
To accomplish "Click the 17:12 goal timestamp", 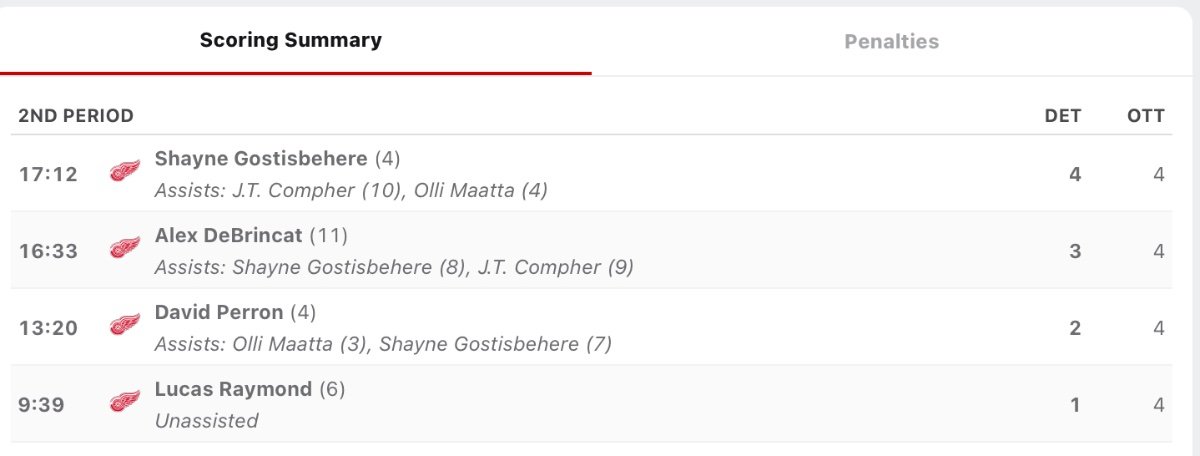I will click(x=48, y=174).
